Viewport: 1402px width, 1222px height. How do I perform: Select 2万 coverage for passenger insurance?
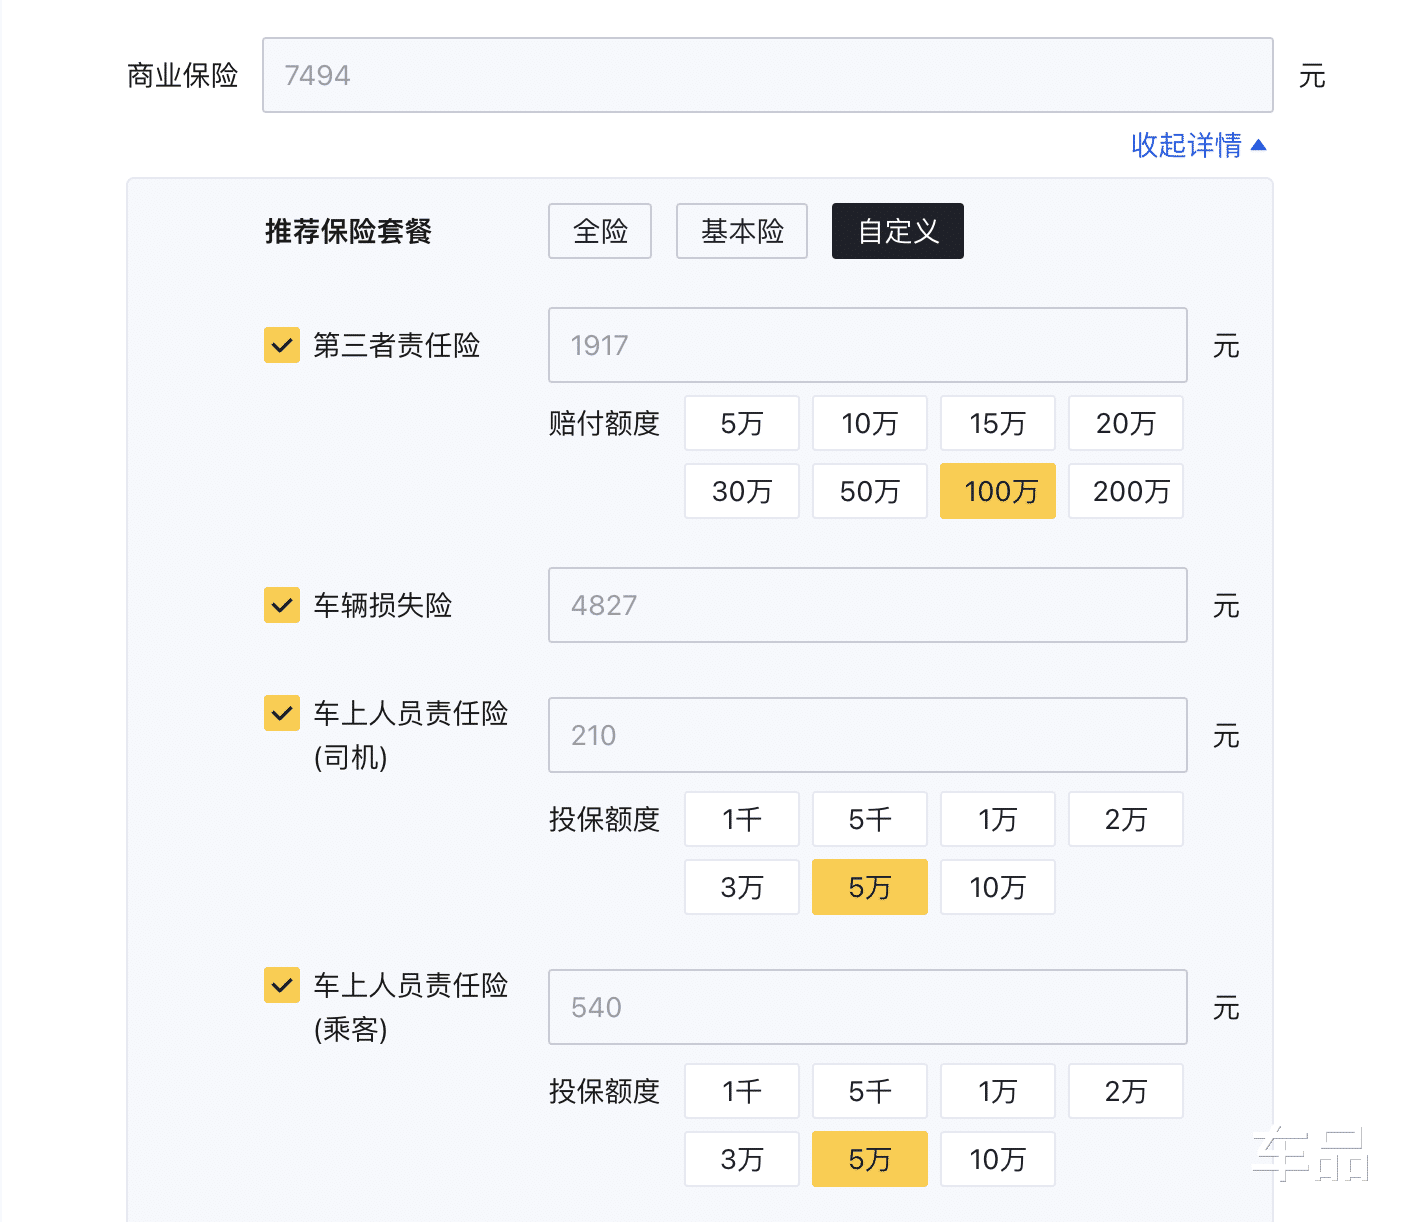point(1126,1091)
